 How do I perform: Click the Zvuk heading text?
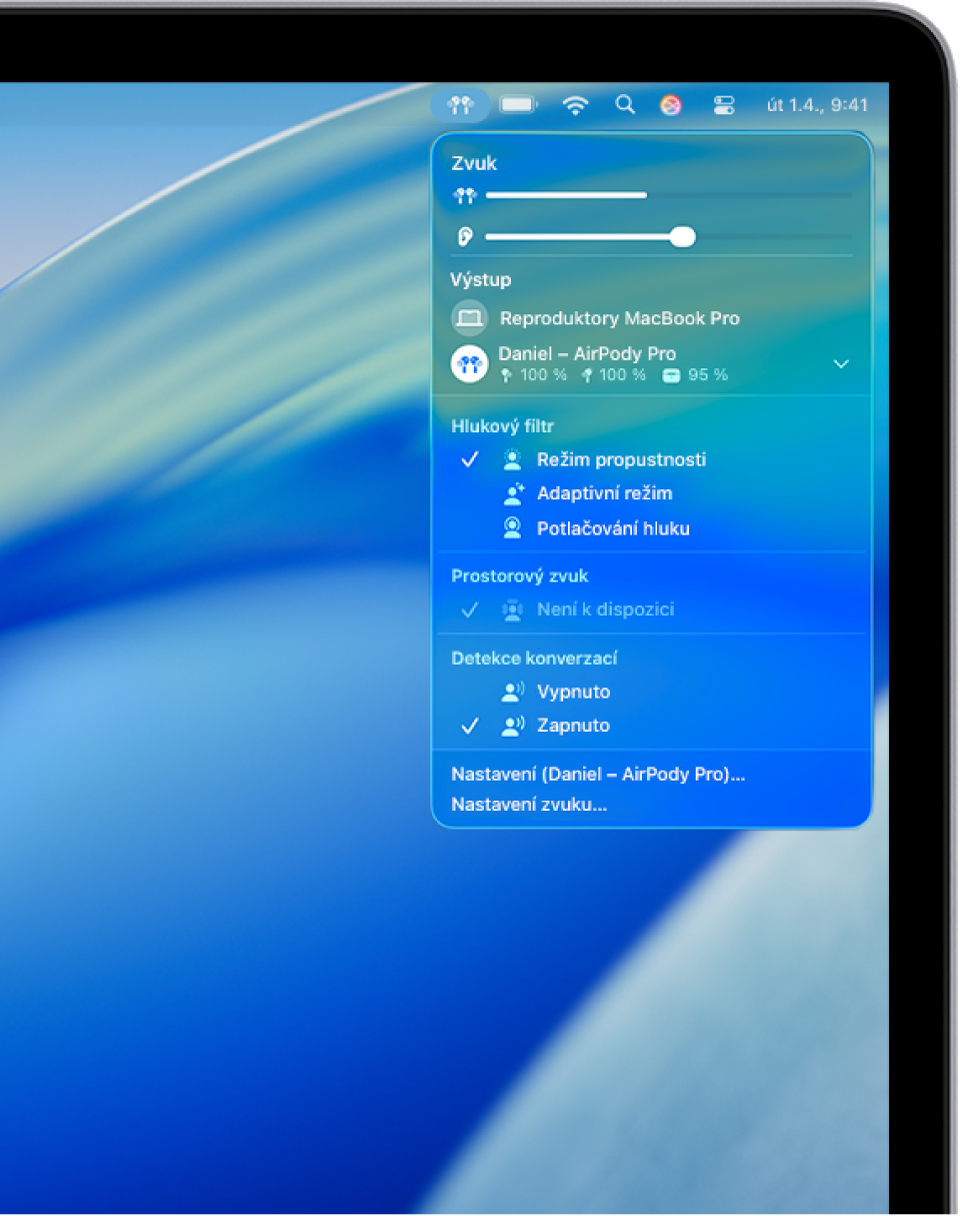(474, 163)
